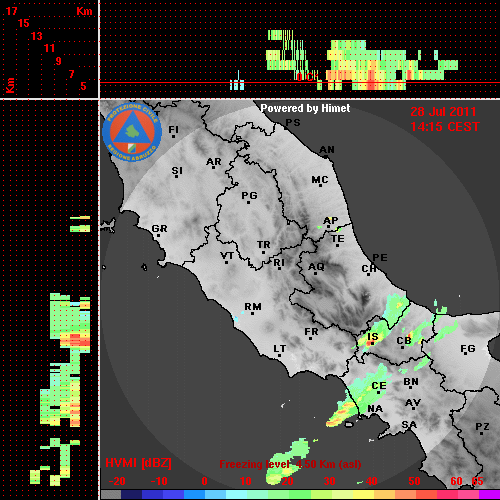The width and height of the screenshot is (500, 500).
Task: Click the 'IS' city label on the map
Action: (372, 336)
